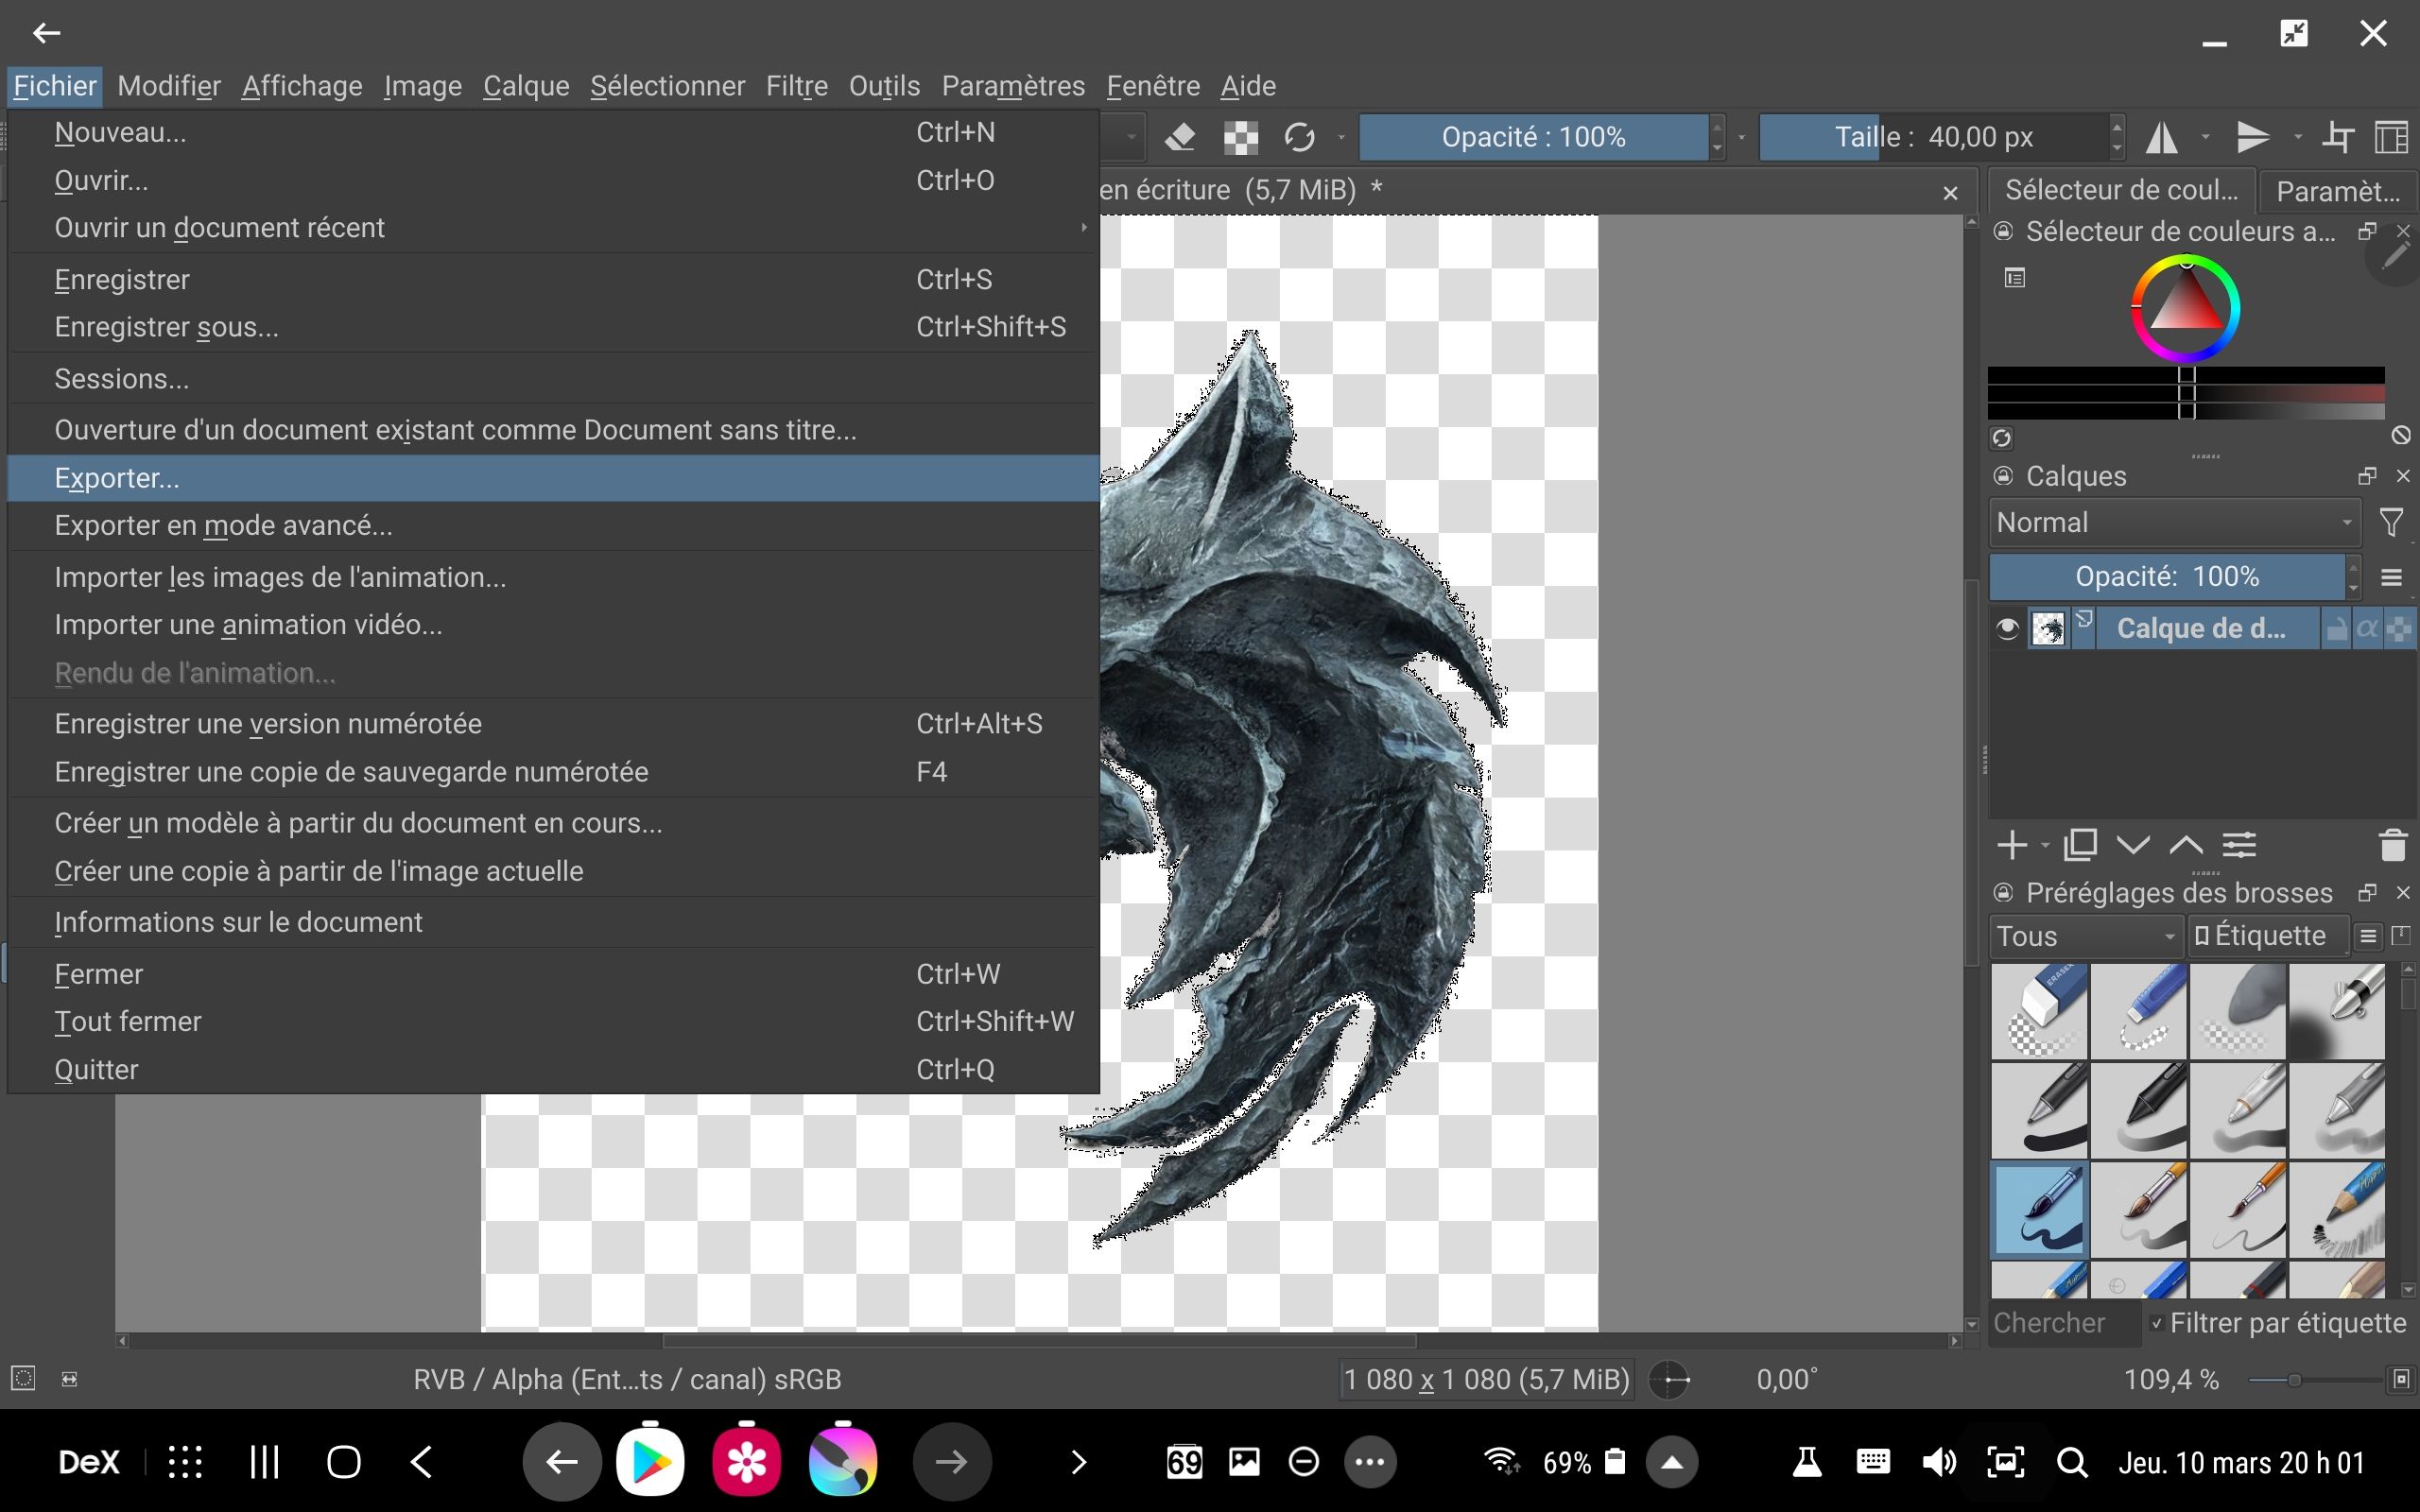Click the reload original preset icon
The width and height of the screenshot is (2420, 1512).
(x=1299, y=137)
